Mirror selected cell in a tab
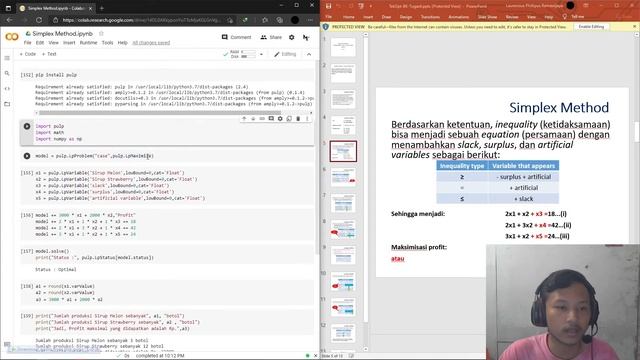Screen dimensions: 640x360 coord(289,118)
